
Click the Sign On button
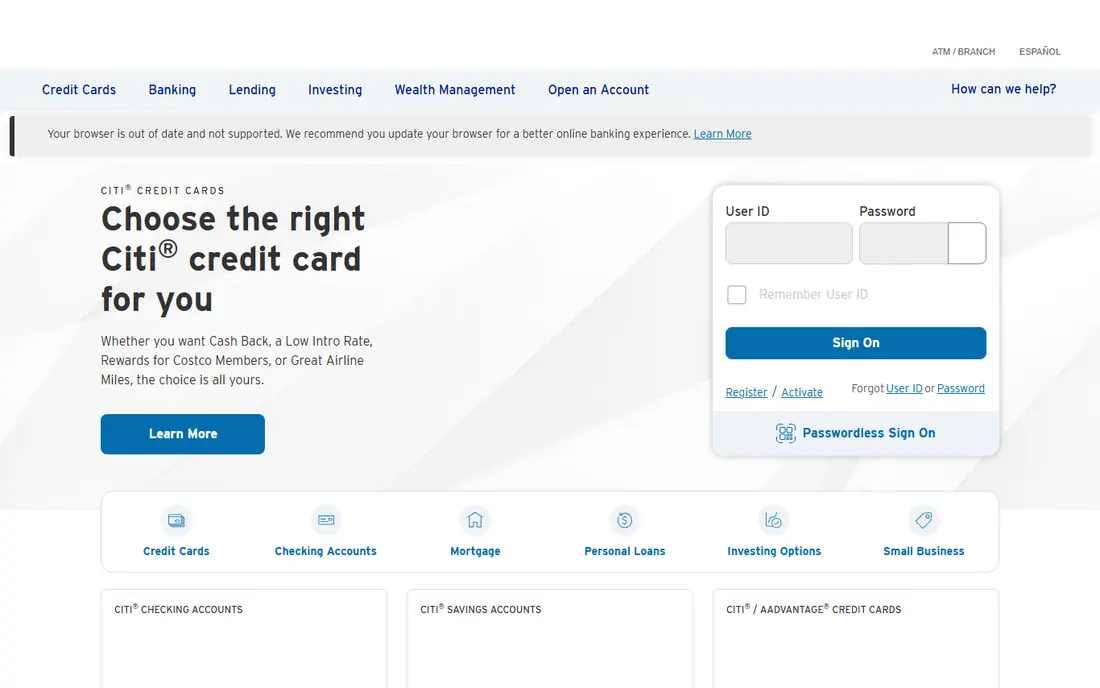click(x=855, y=343)
